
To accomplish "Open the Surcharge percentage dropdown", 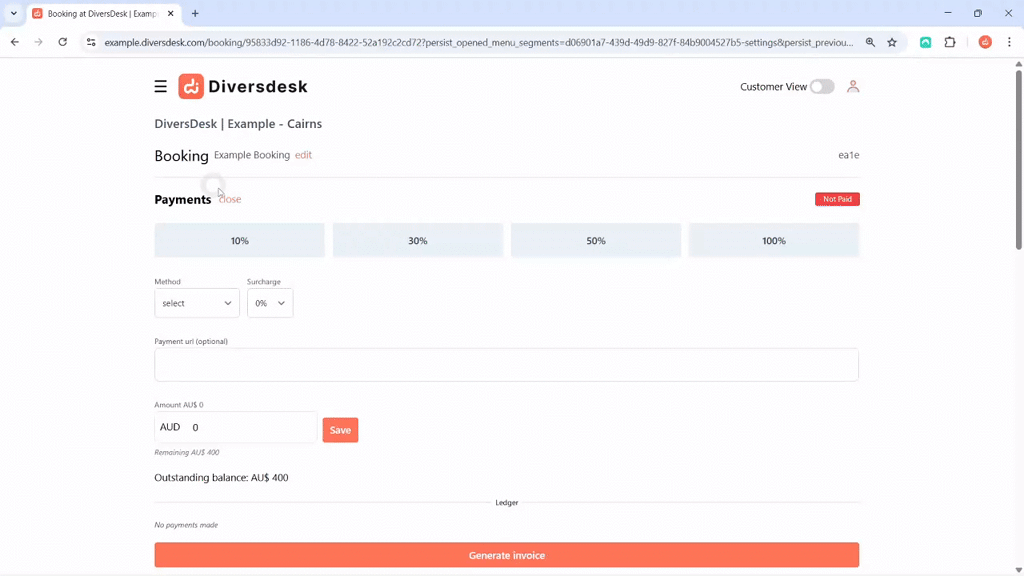I will 270,303.
